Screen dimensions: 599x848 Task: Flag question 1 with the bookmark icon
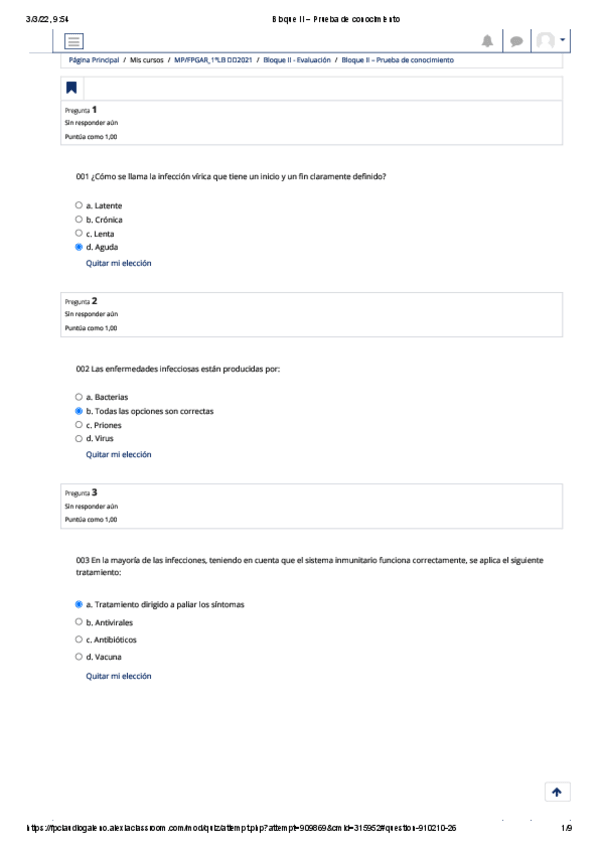71,88
